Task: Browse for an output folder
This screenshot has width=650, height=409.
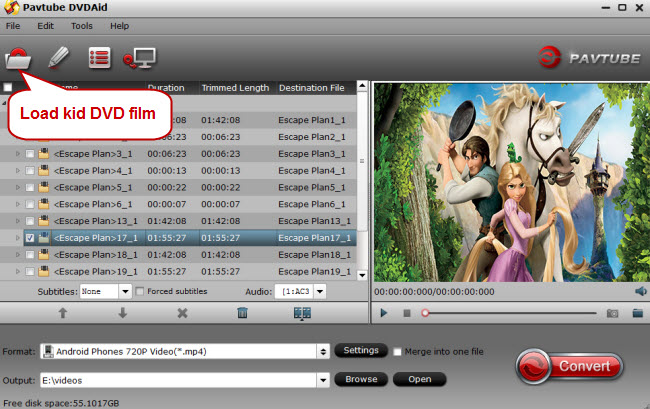Action: pos(361,379)
